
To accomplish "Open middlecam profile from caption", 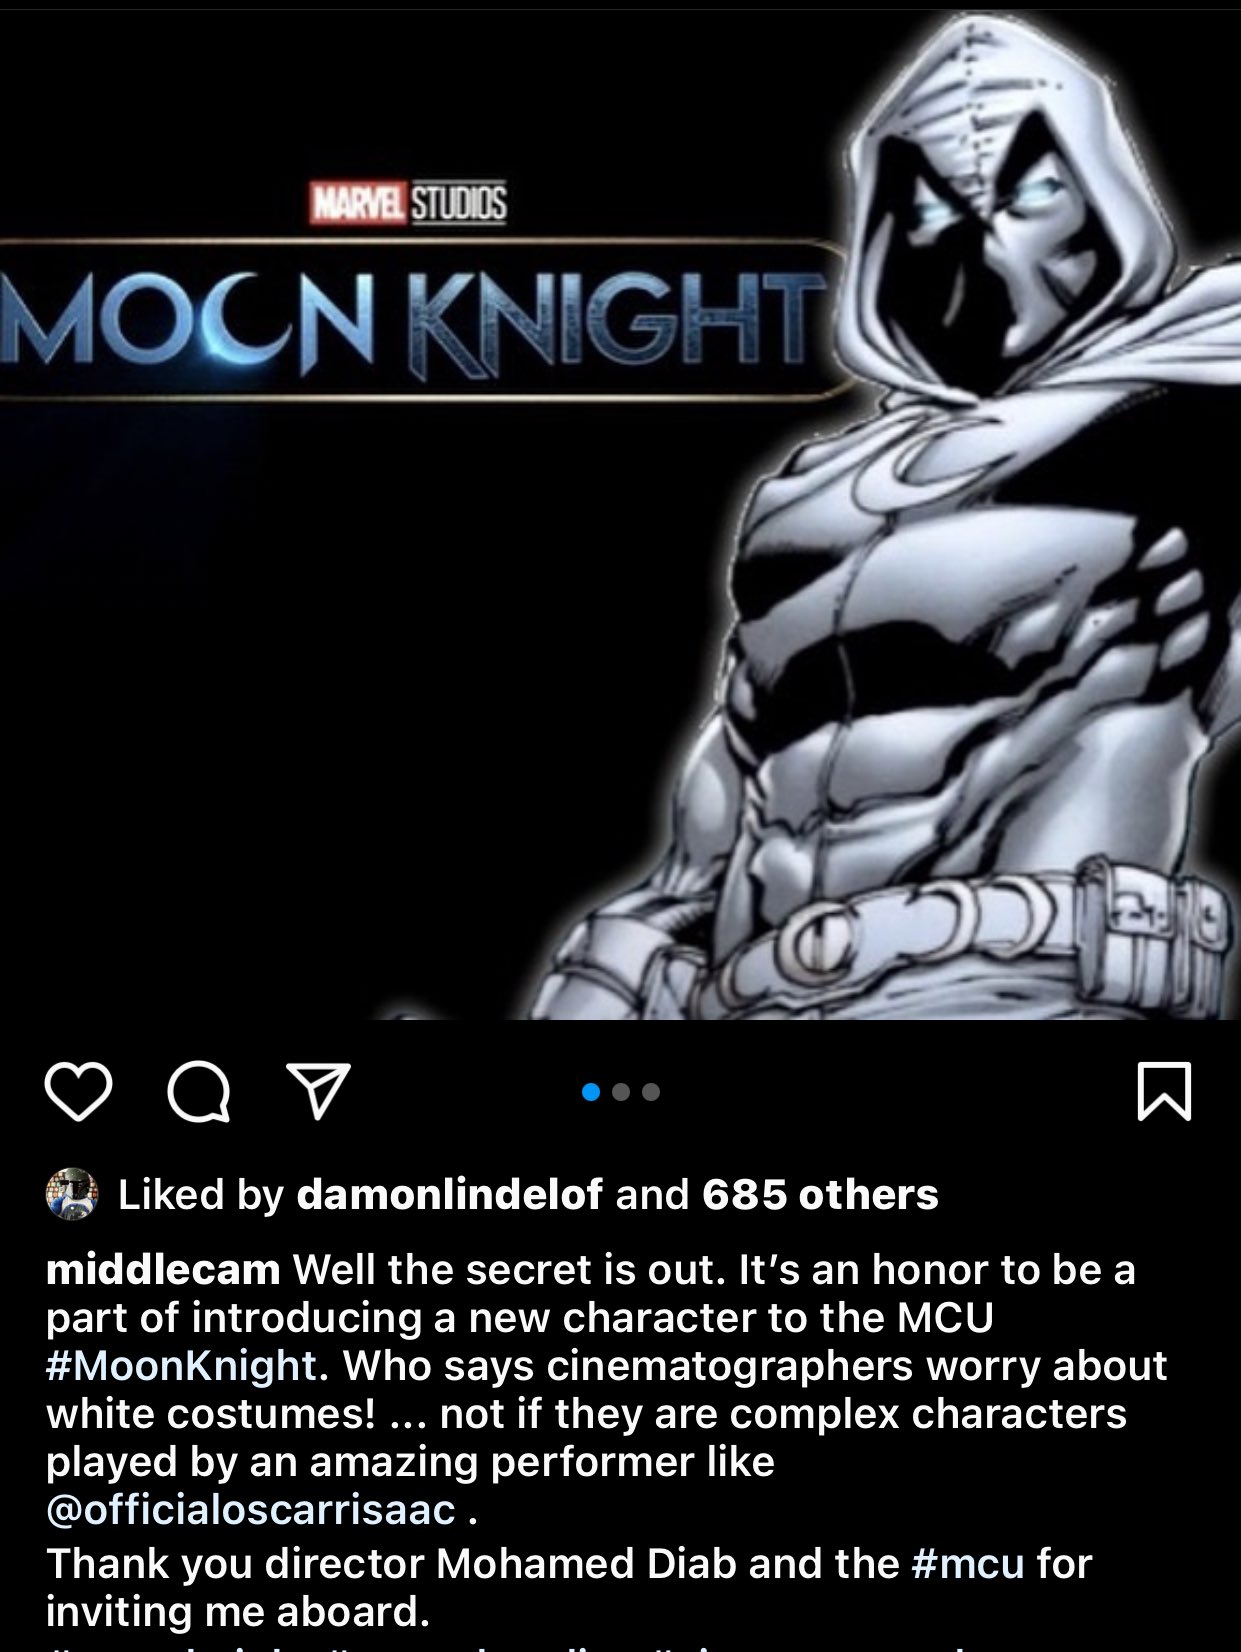I will click(163, 1270).
